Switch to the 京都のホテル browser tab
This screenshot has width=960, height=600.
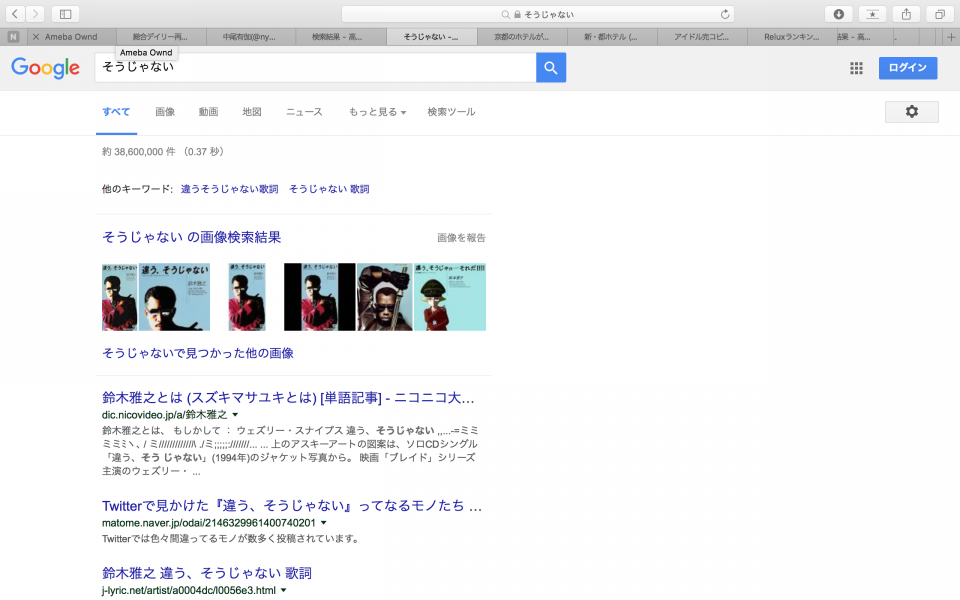[x=522, y=37]
